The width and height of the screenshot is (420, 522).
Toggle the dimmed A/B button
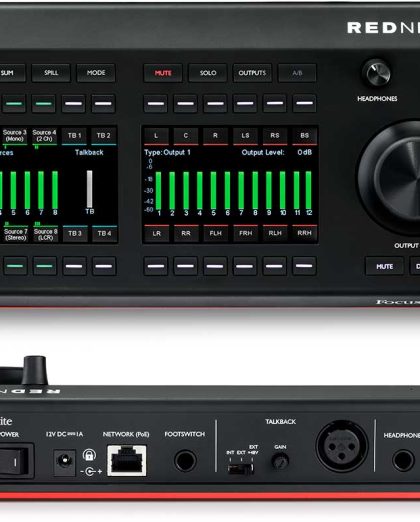297,73
